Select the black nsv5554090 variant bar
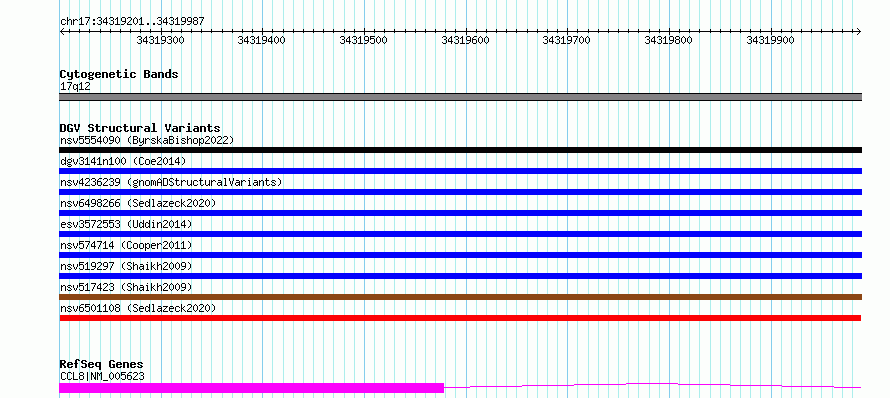The height and width of the screenshot is (398, 890). coord(460,150)
